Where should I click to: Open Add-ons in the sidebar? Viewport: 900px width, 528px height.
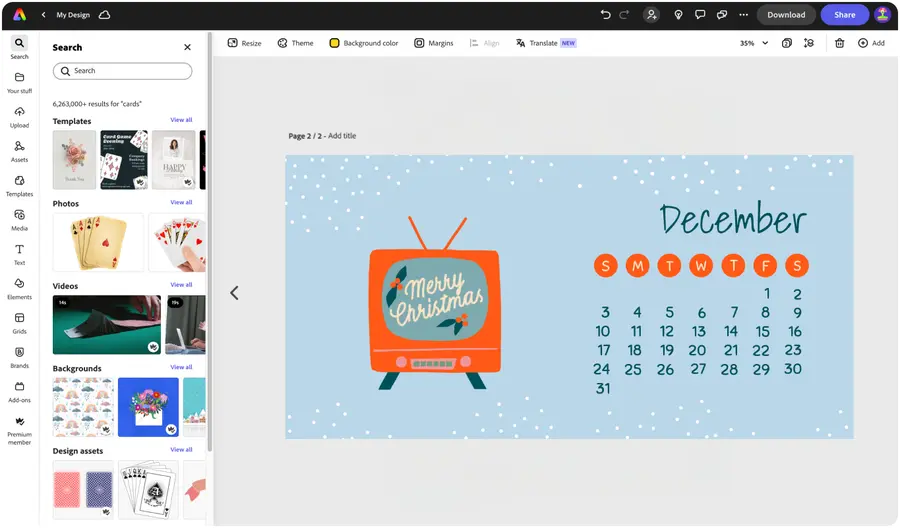[20, 392]
